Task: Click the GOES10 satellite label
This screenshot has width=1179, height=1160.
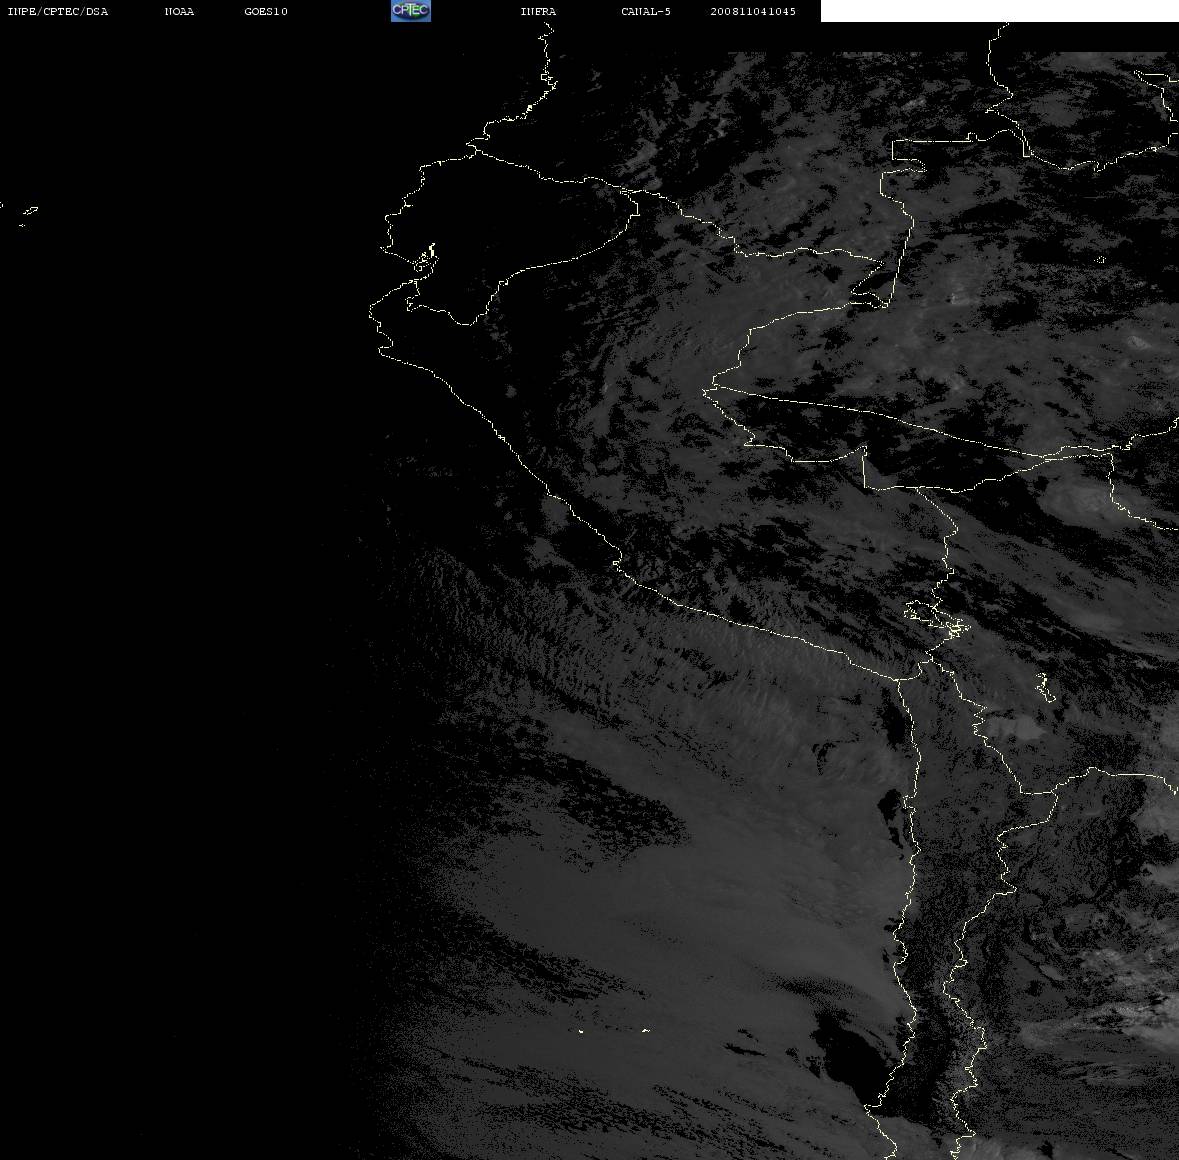Action: point(265,11)
